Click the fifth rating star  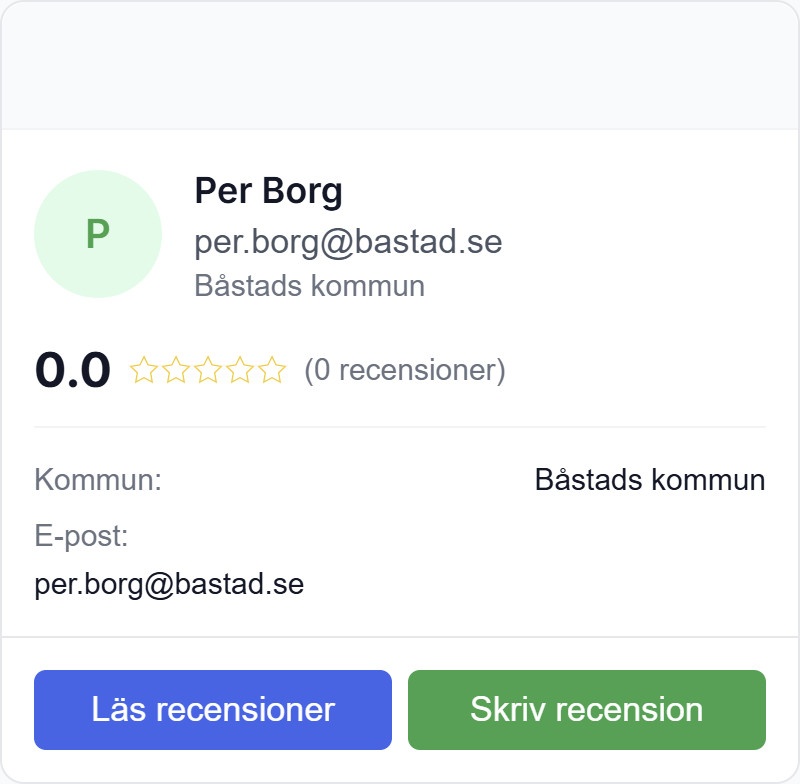click(272, 371)
